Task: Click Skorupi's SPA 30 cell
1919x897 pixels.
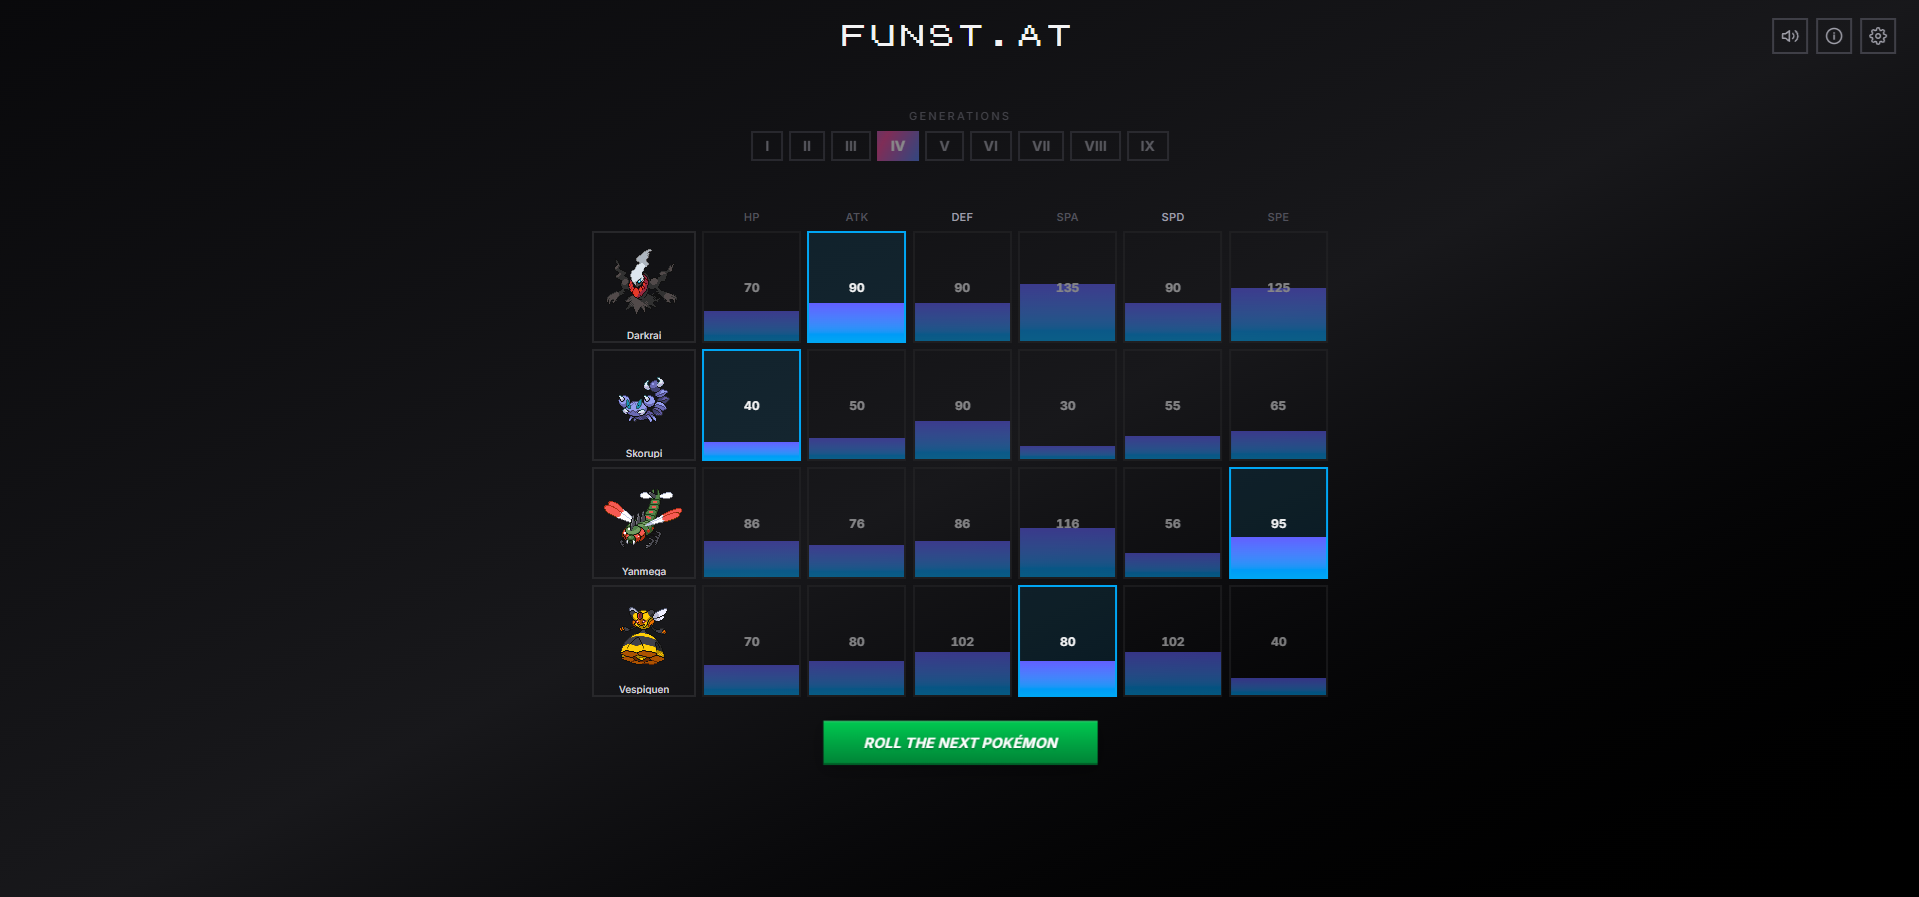Action: tap(1067, 405)
